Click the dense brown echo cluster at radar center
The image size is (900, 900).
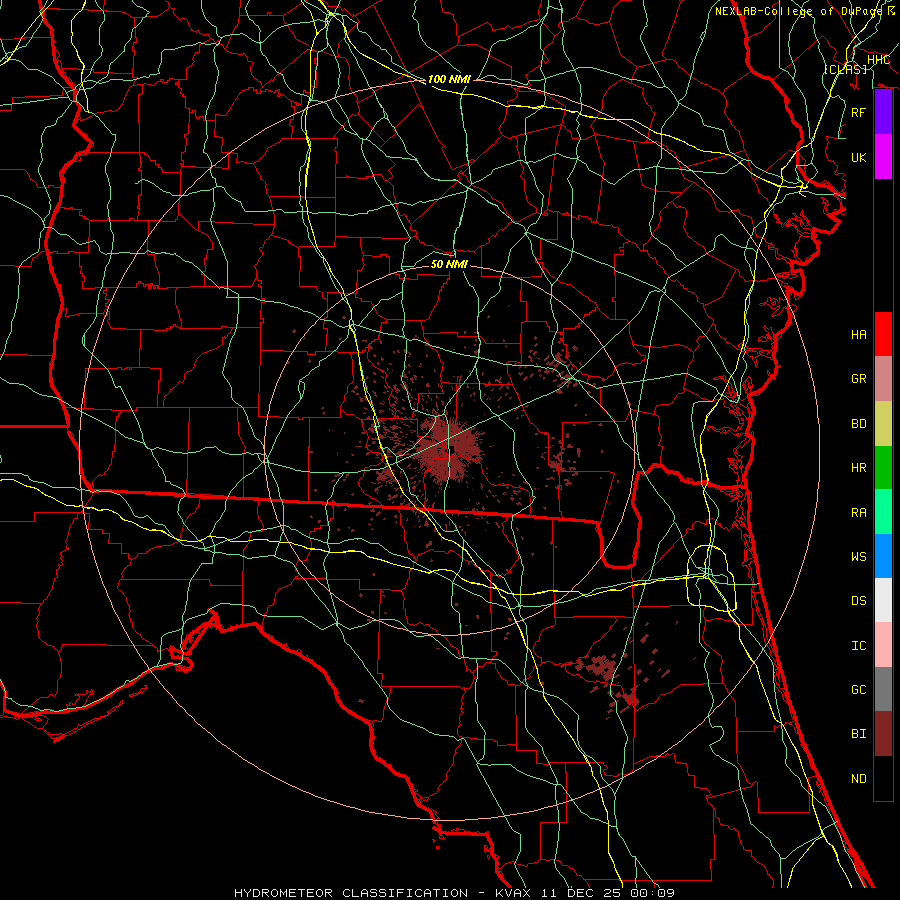point(449,449)
